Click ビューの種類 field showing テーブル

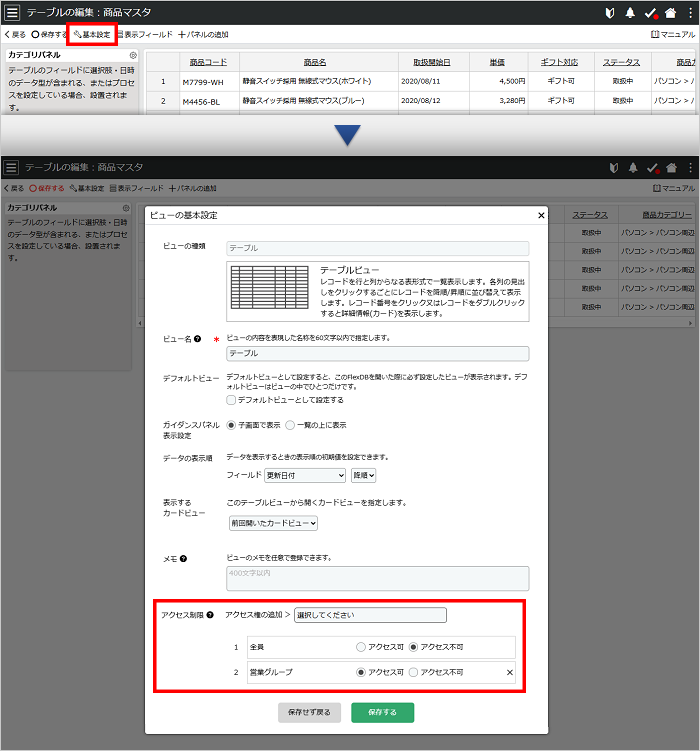coord(377,248)
